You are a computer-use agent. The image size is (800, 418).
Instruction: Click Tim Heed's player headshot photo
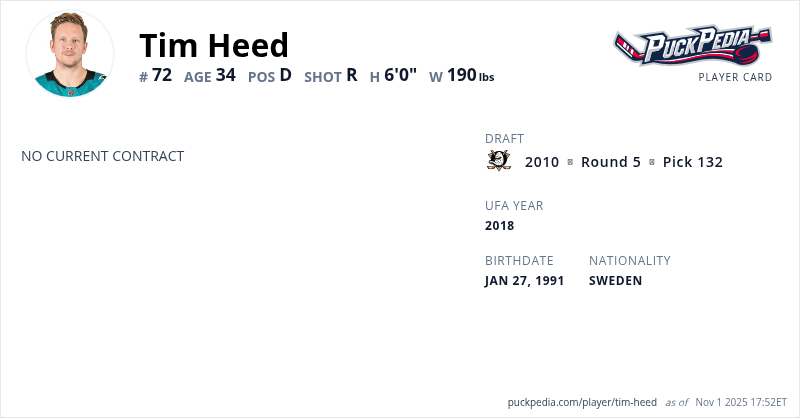click(70, 54)
